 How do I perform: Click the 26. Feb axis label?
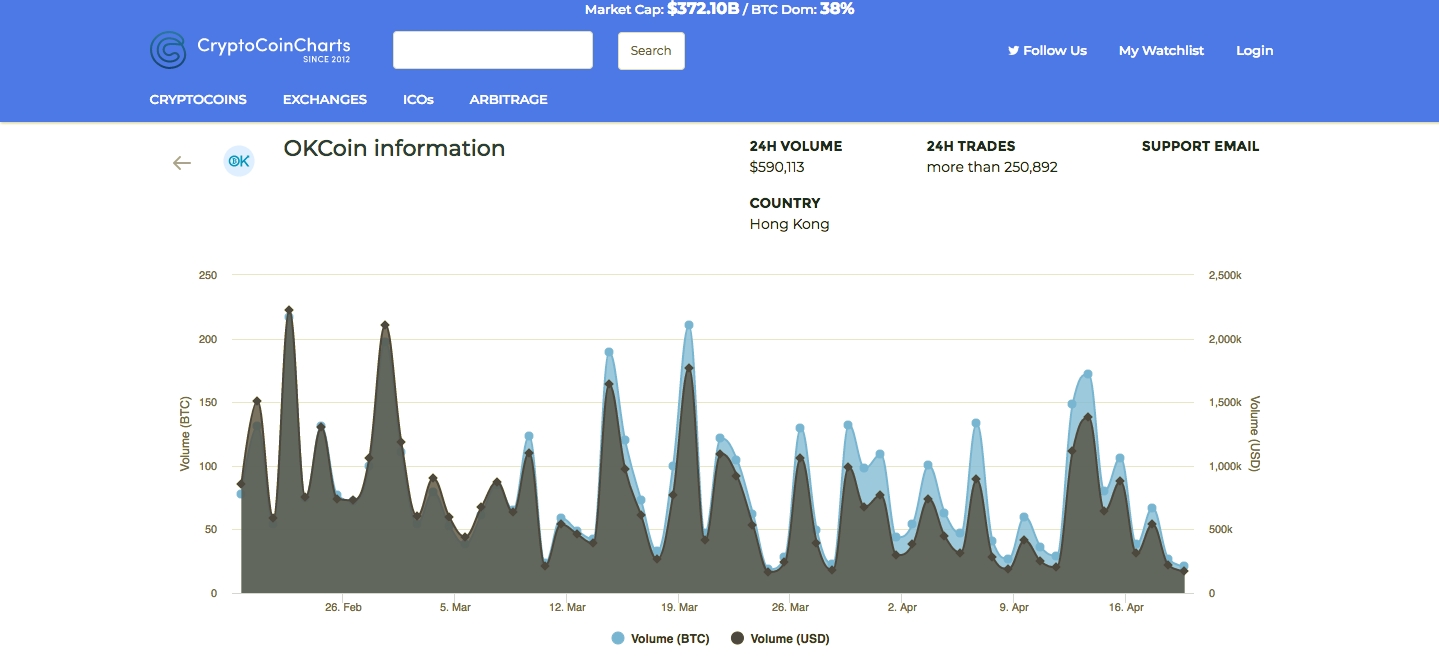343,607
